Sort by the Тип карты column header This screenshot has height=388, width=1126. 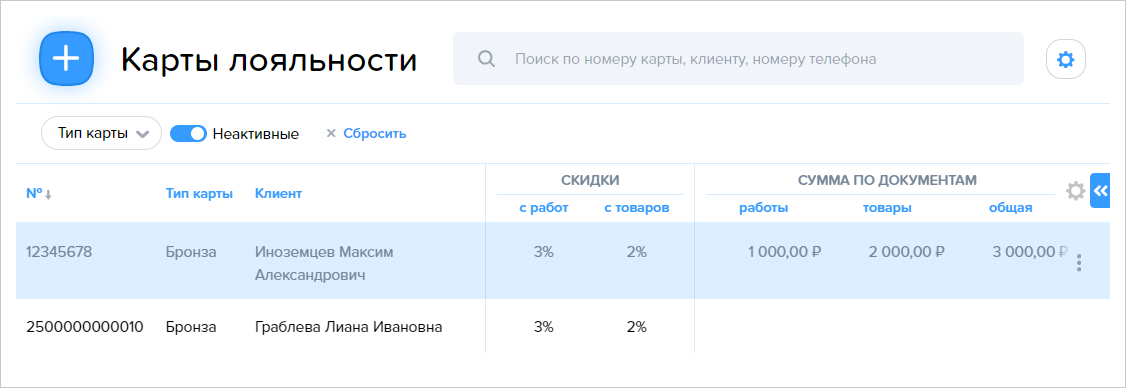(199, 193)
